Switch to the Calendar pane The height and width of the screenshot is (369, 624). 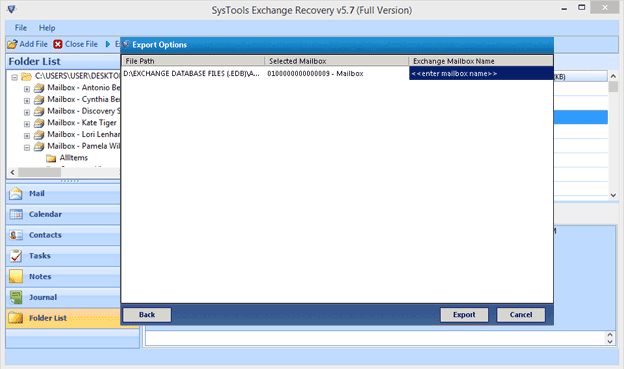(x=63, y=214)
